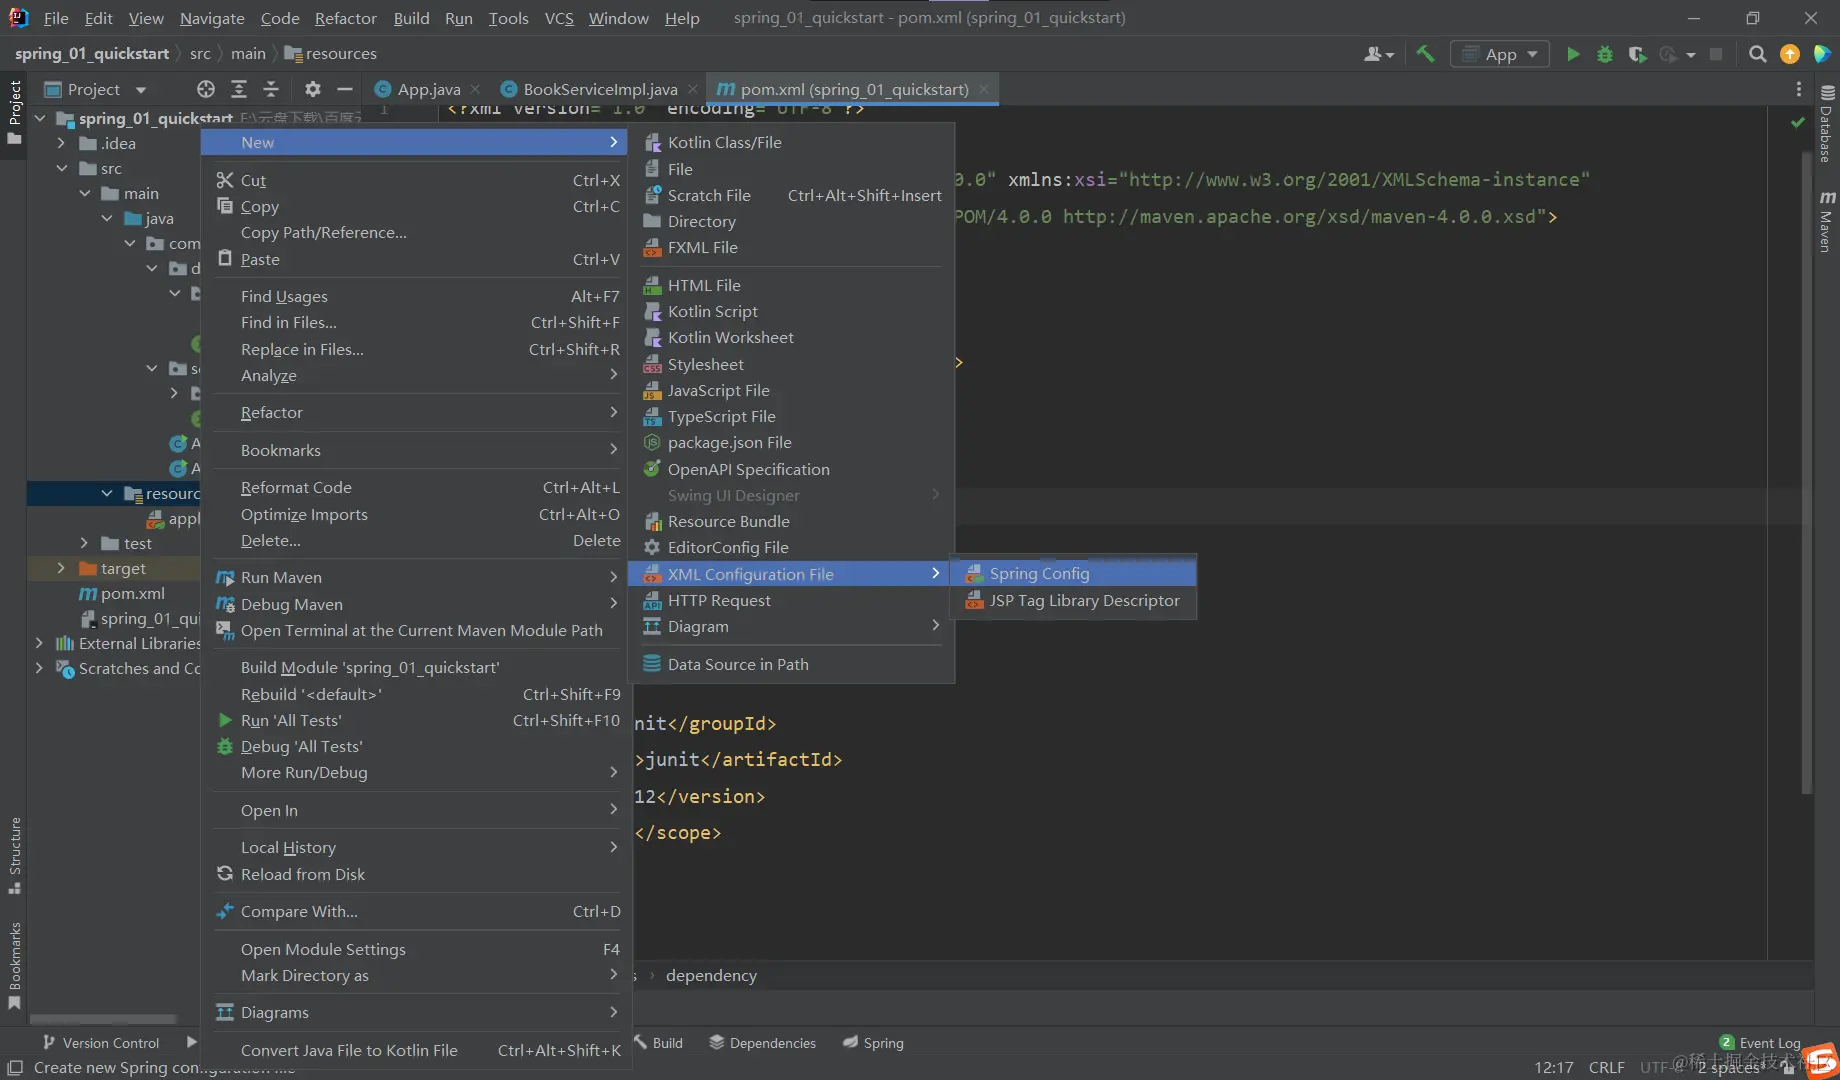This screenshot has width=1840, height=1080.
Task: Open the Bookmarks tool window
Action: pyautogui.click(x=15, y=966)
